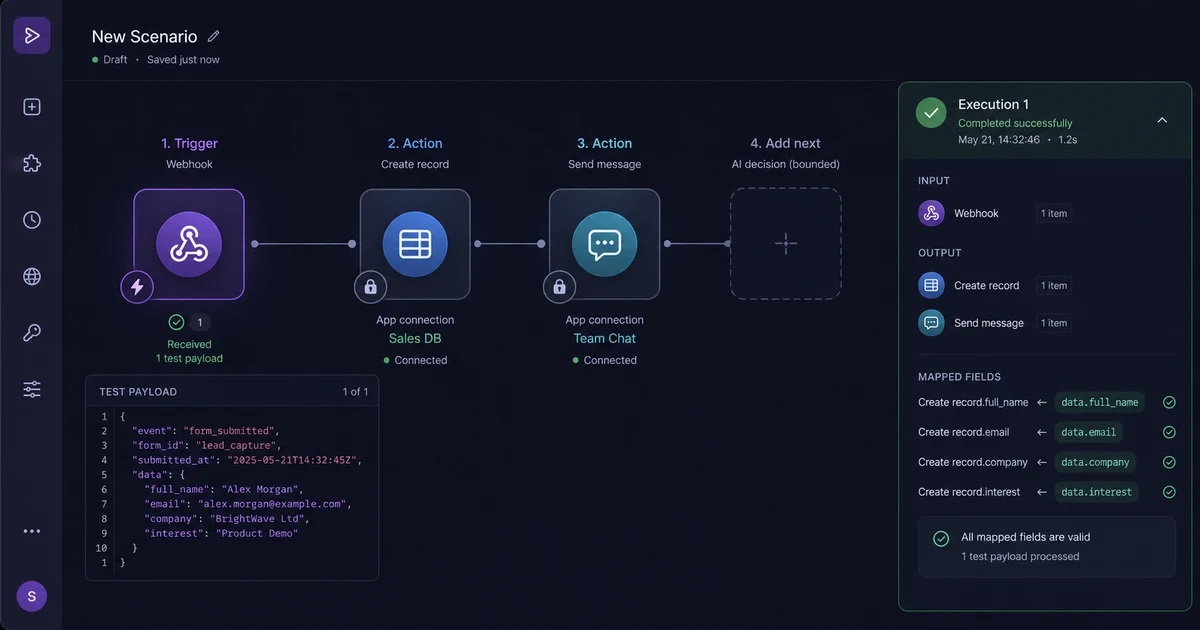Click the data.interest mapping chip
This screenshot has height=630, width=1200.
click(1097, 492)
